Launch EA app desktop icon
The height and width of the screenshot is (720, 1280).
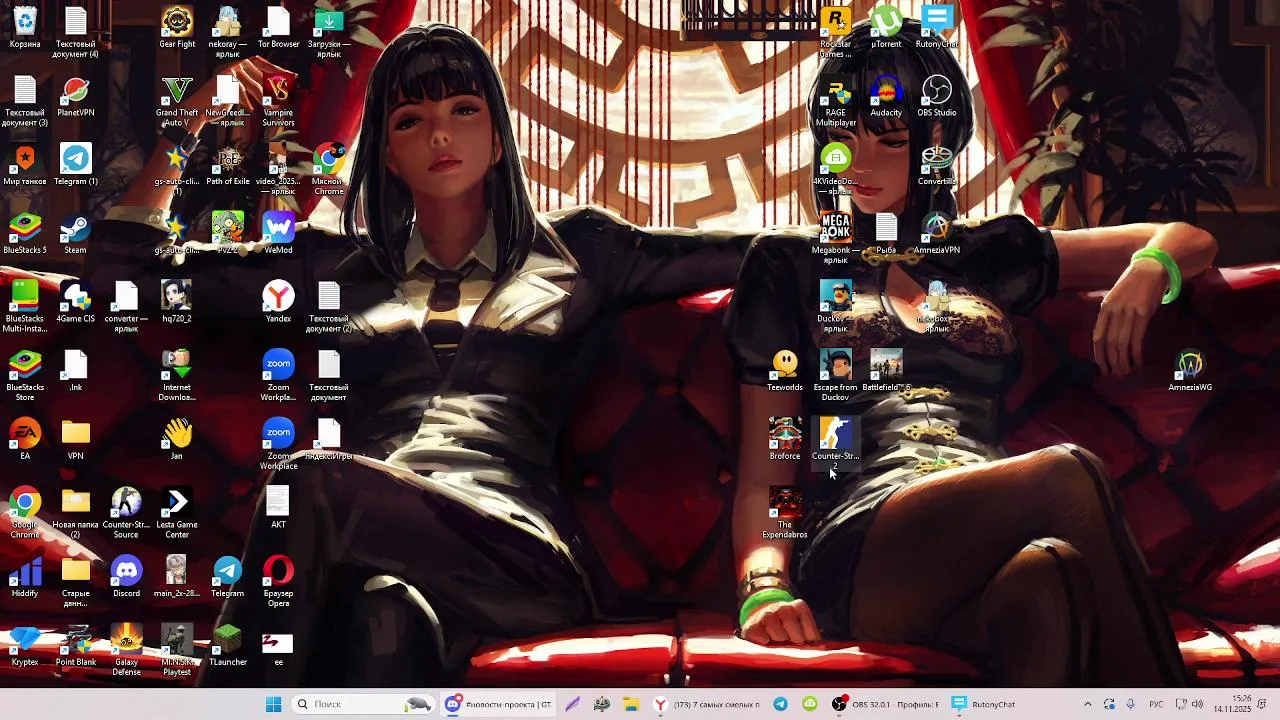(25, 439)
